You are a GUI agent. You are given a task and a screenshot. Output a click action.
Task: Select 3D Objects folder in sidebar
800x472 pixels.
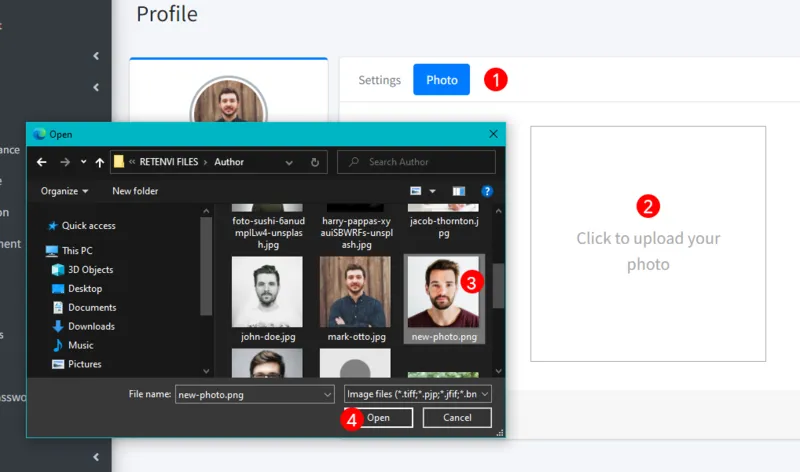point(90,270)
